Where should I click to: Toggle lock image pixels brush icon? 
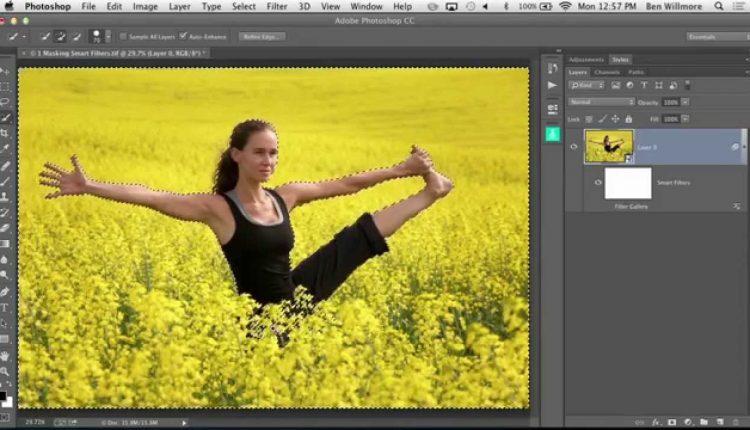(x=603, y=119)
